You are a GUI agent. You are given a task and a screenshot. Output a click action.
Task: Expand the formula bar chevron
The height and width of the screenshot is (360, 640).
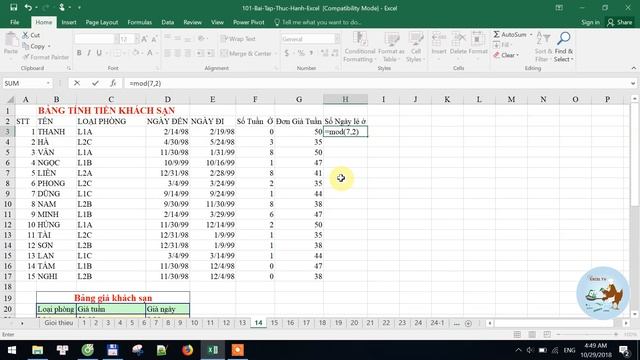[633, 83]
